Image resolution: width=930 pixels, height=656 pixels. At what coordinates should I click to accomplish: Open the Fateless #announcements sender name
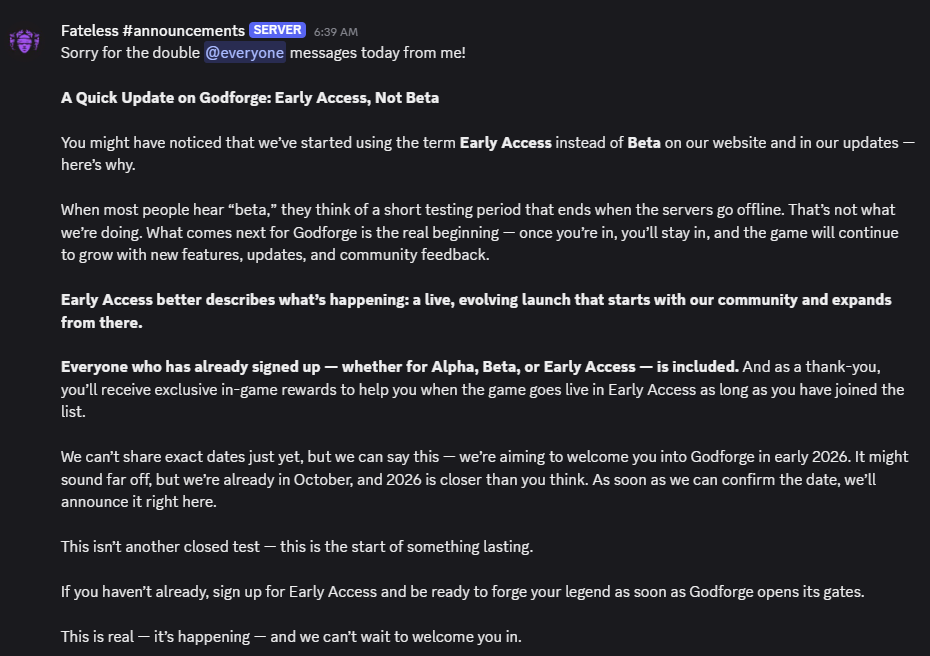click(152, 31)
